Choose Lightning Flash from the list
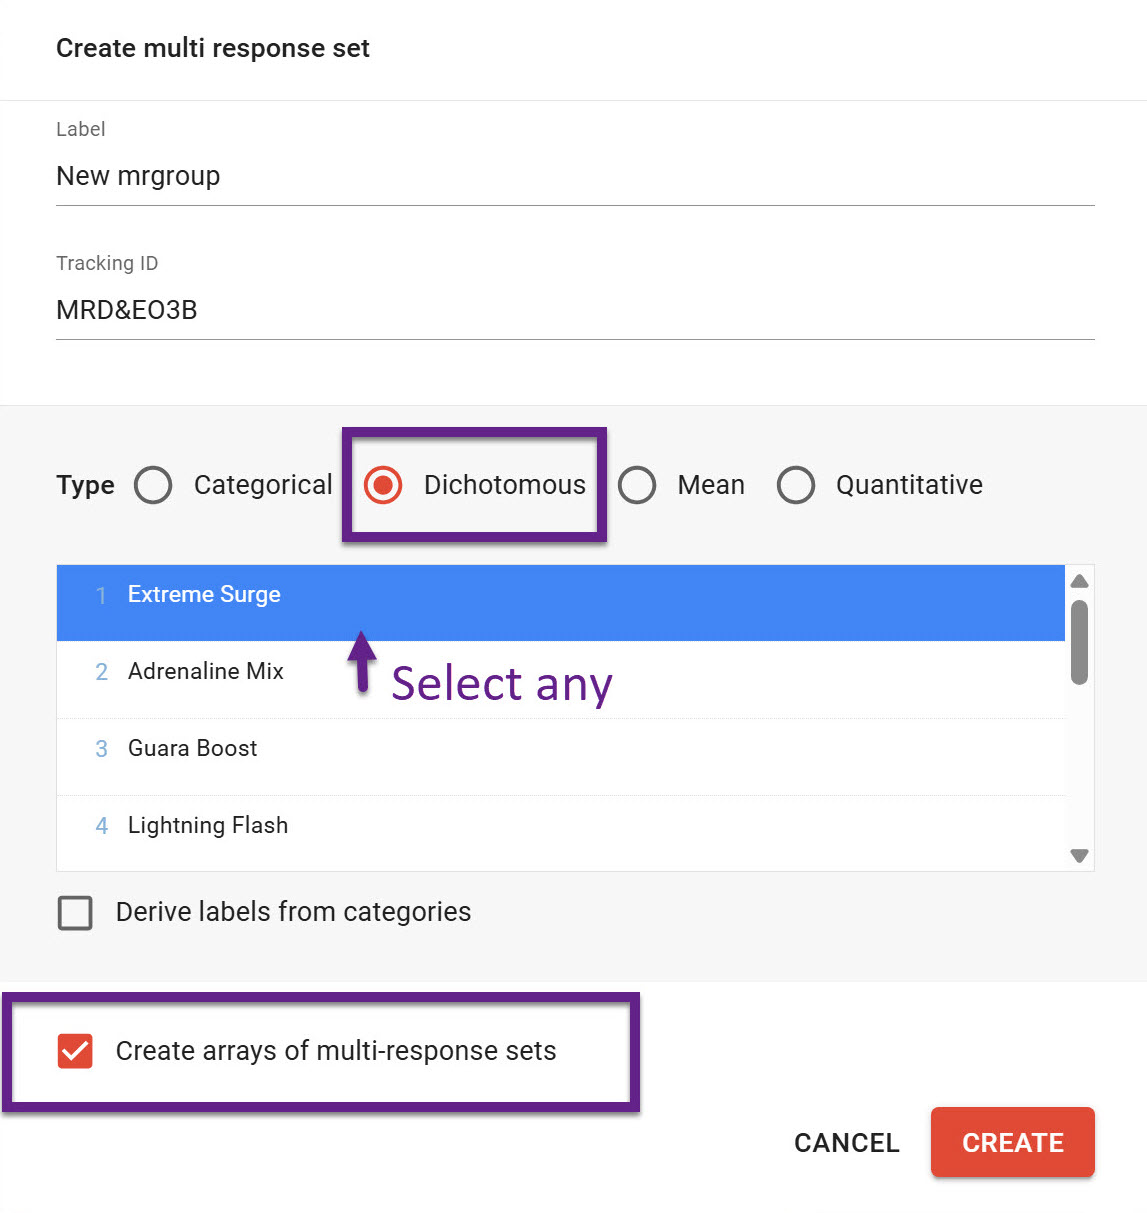This screenshot has width=1147, height=1213. [207, 825]
